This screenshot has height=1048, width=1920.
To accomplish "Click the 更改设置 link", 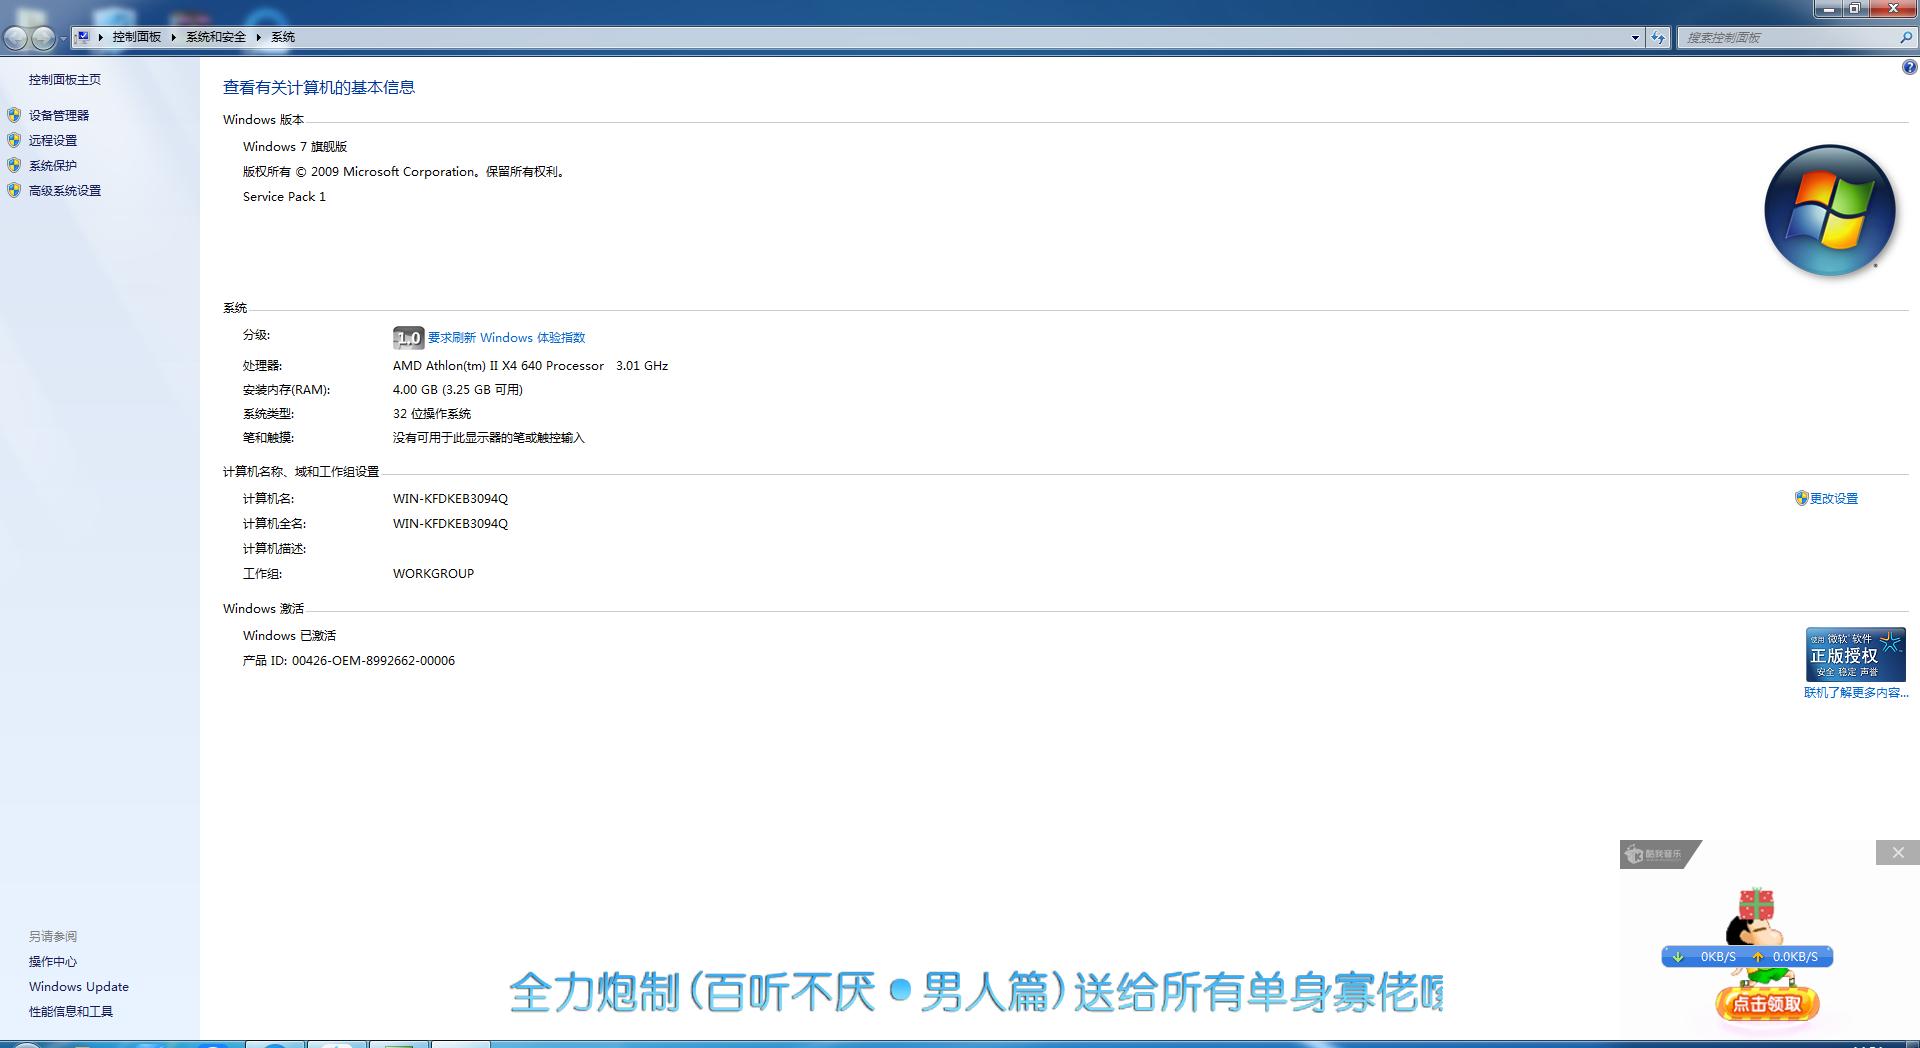I will (x=1834, y=498).
